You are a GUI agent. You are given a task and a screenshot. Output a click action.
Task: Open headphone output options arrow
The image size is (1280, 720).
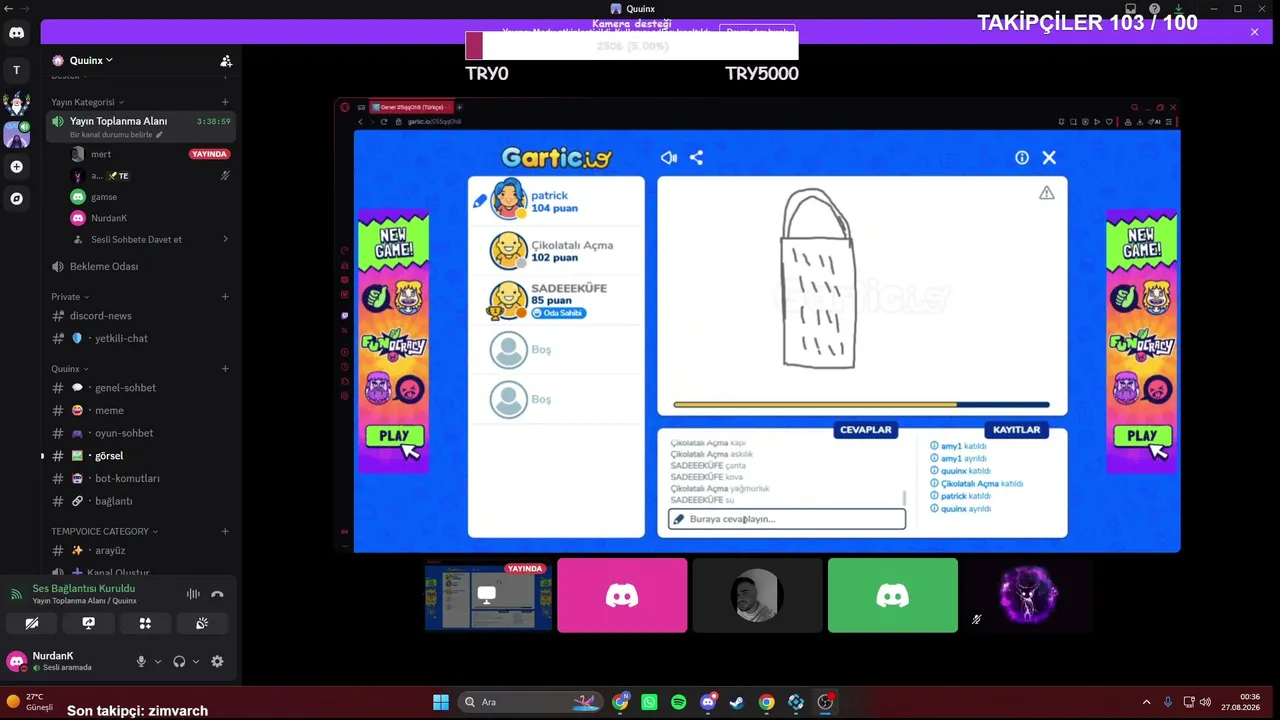click(x=195, y=661)
